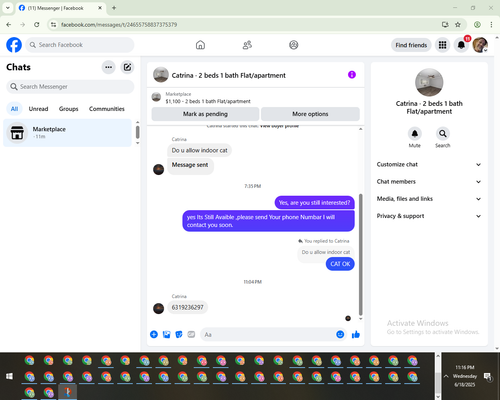Open the account profile picture menu
500x400 pixels.
480,45
